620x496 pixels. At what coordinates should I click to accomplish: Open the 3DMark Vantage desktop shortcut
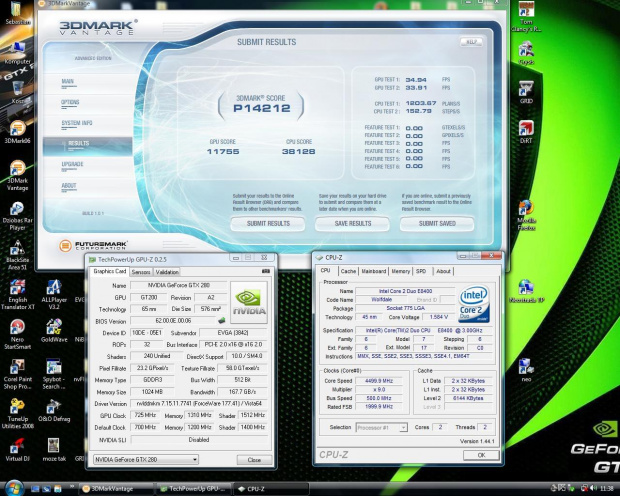17,175
